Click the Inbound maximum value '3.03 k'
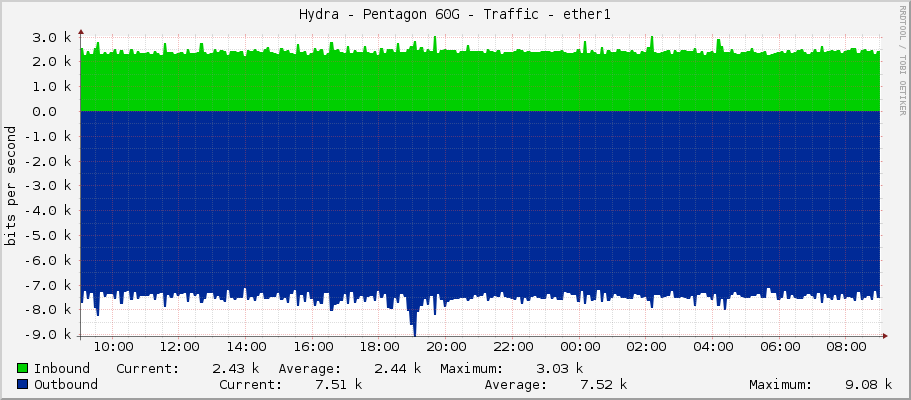This screenshot has width=911, height=400. [x=559, y=368]
